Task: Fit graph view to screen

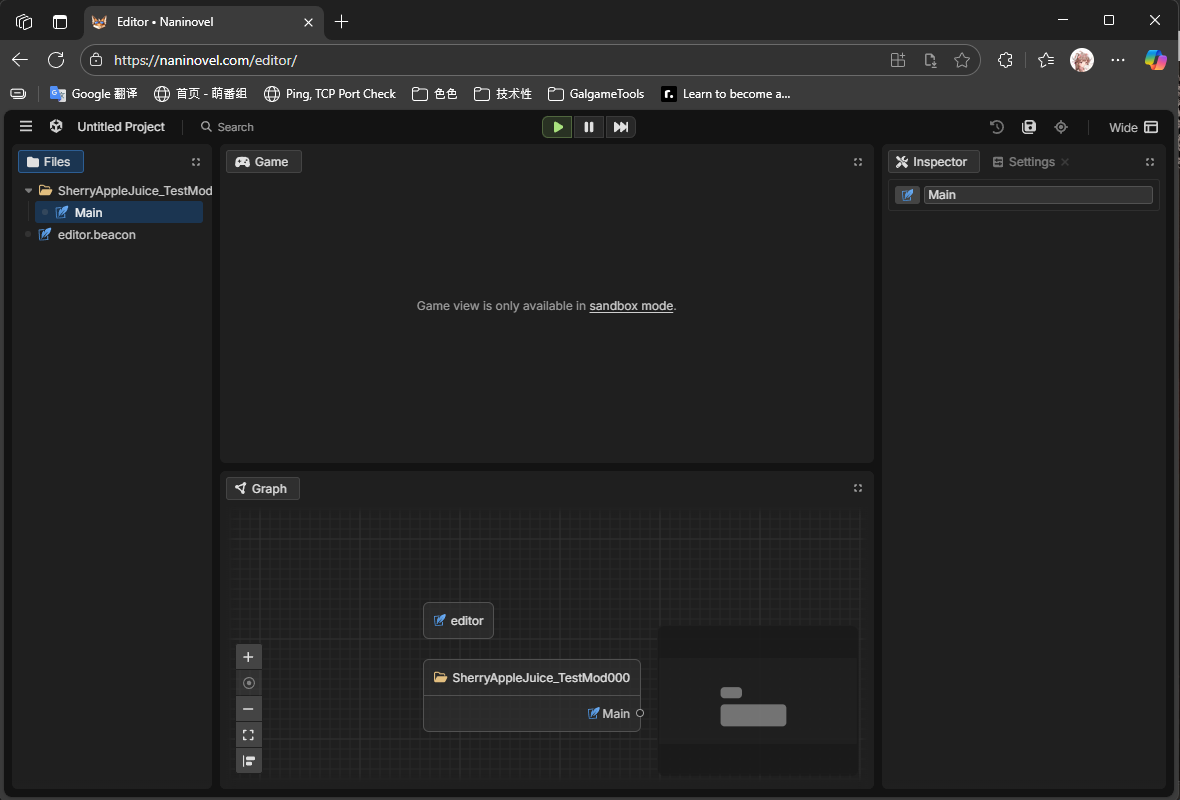Action: click(249, 735)
